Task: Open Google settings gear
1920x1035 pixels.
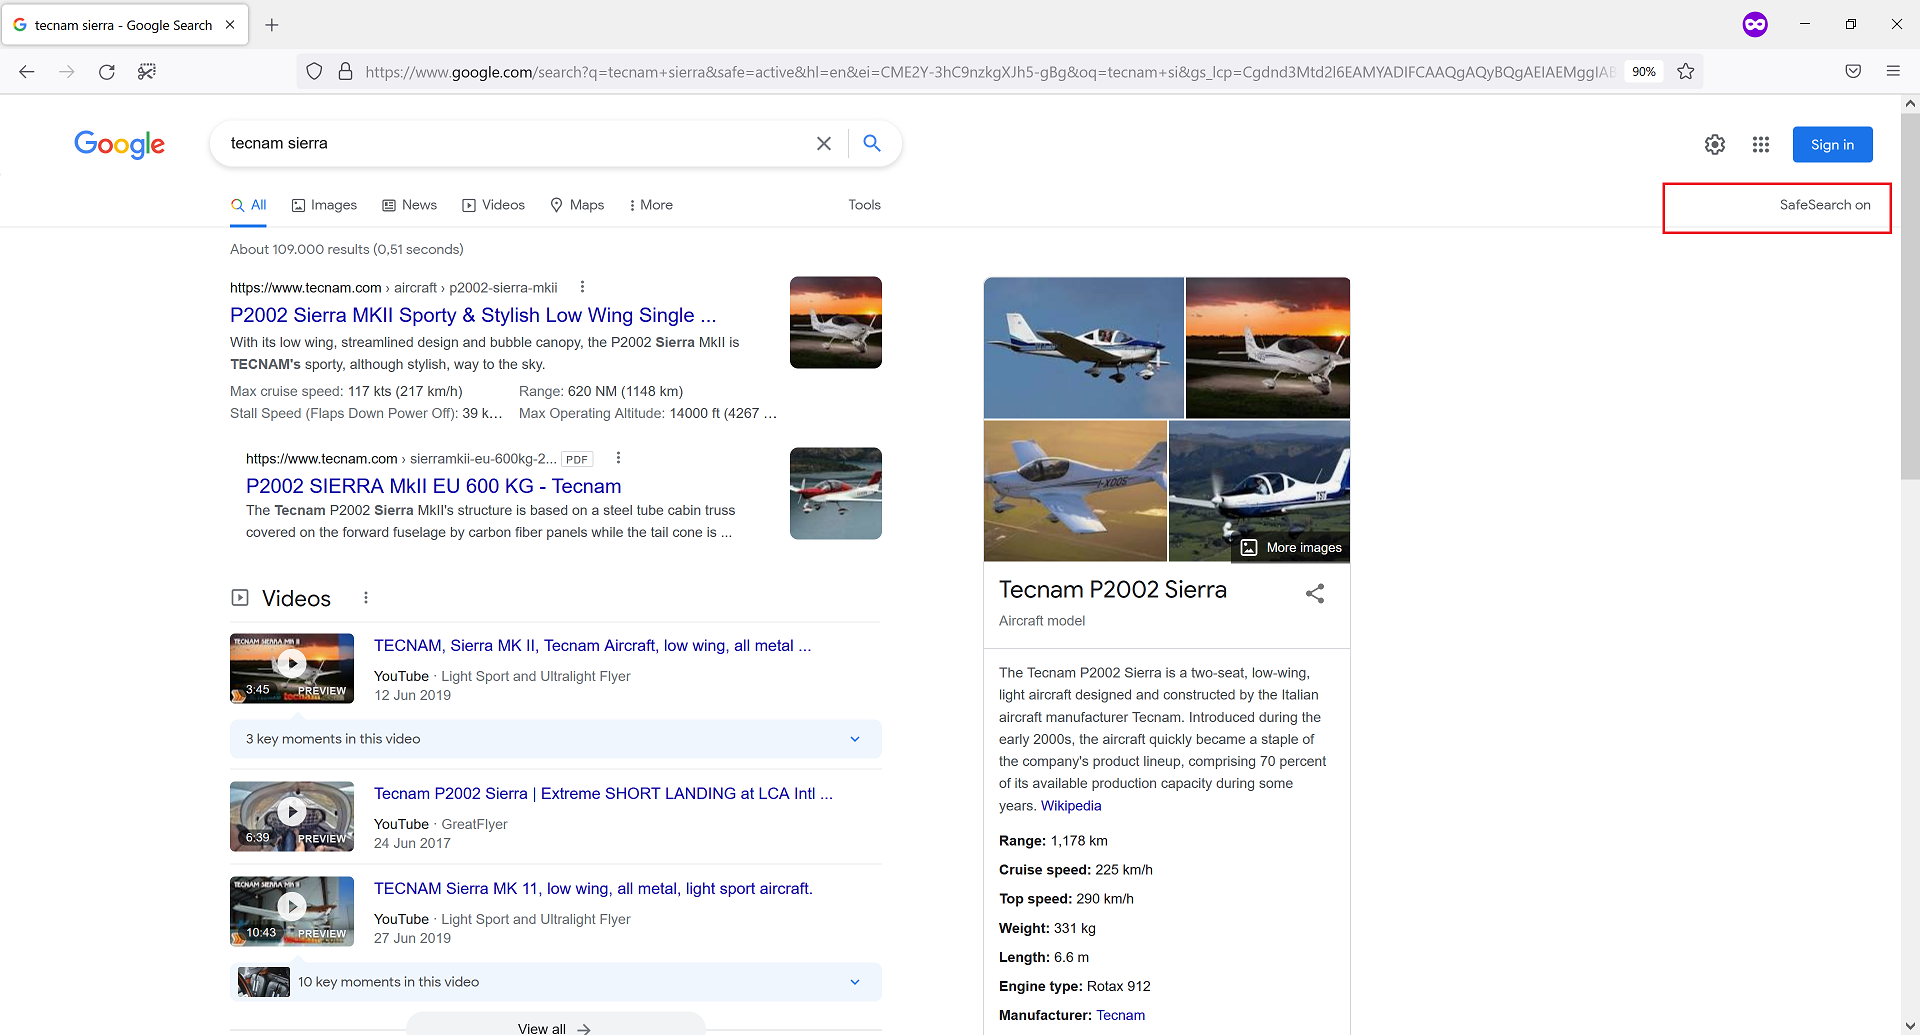Action: pyautogui.click(x=1715, y=144)
